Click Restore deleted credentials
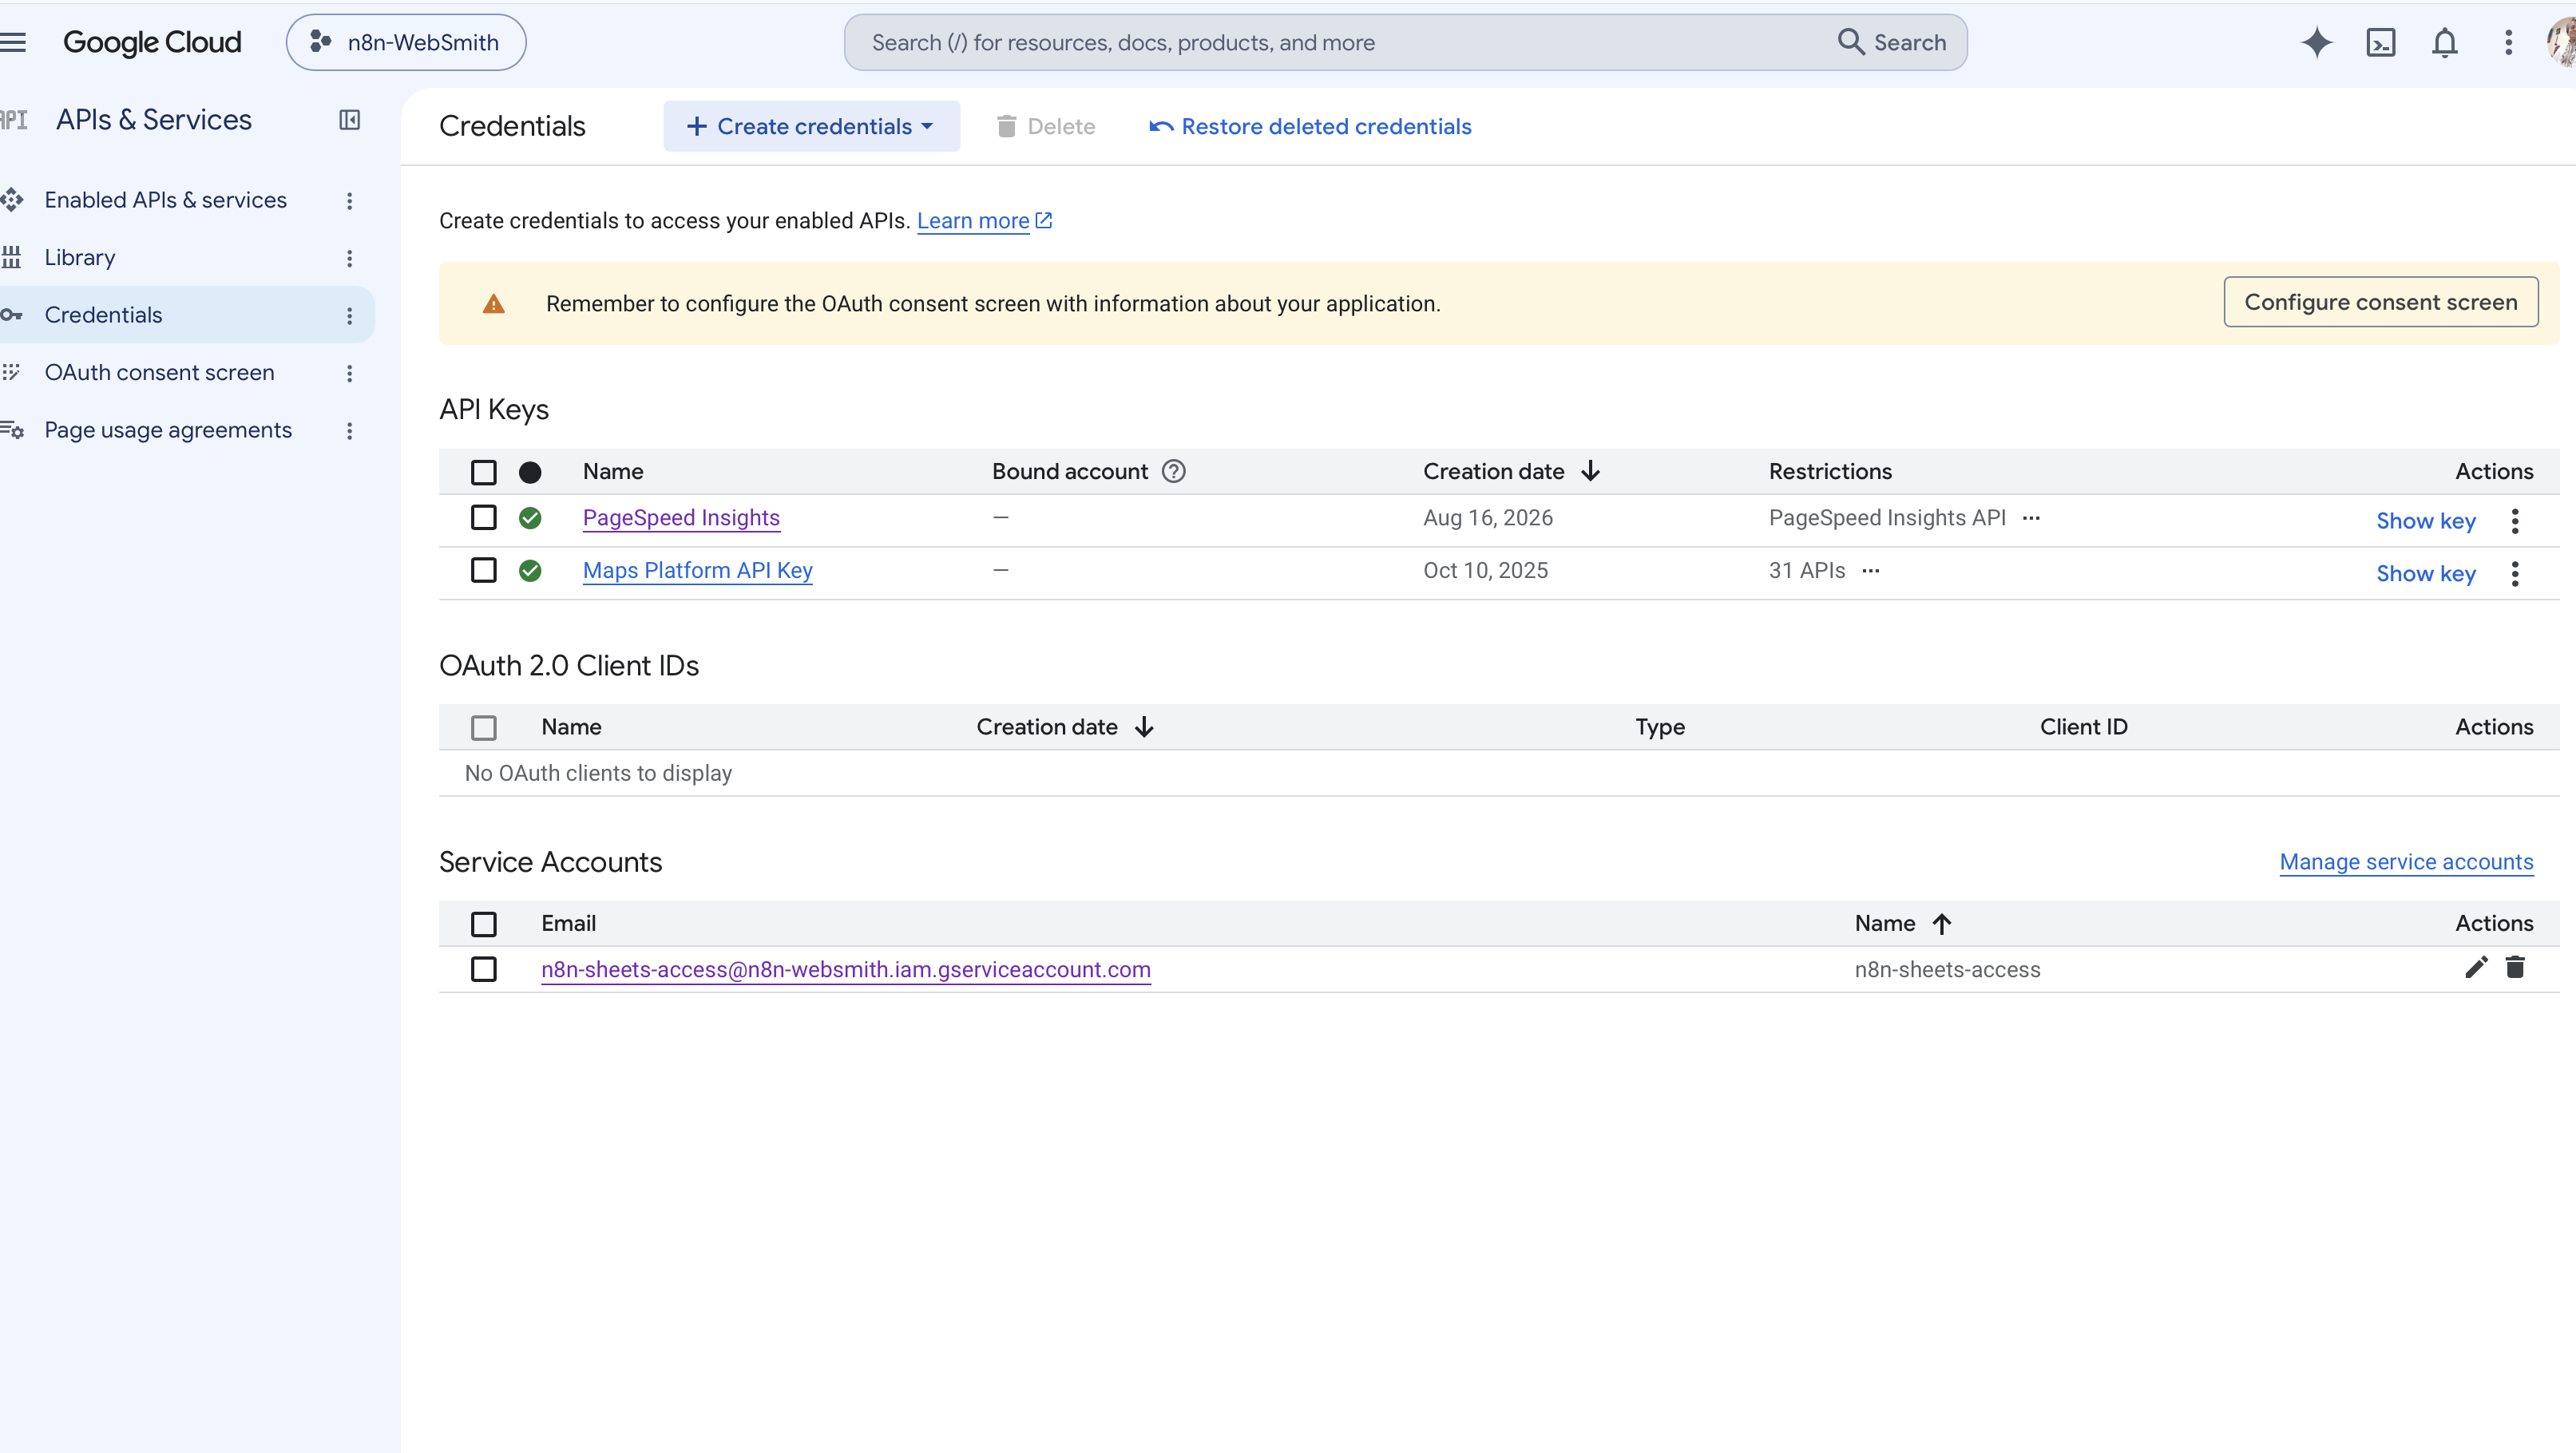 tap(1310, 126)
